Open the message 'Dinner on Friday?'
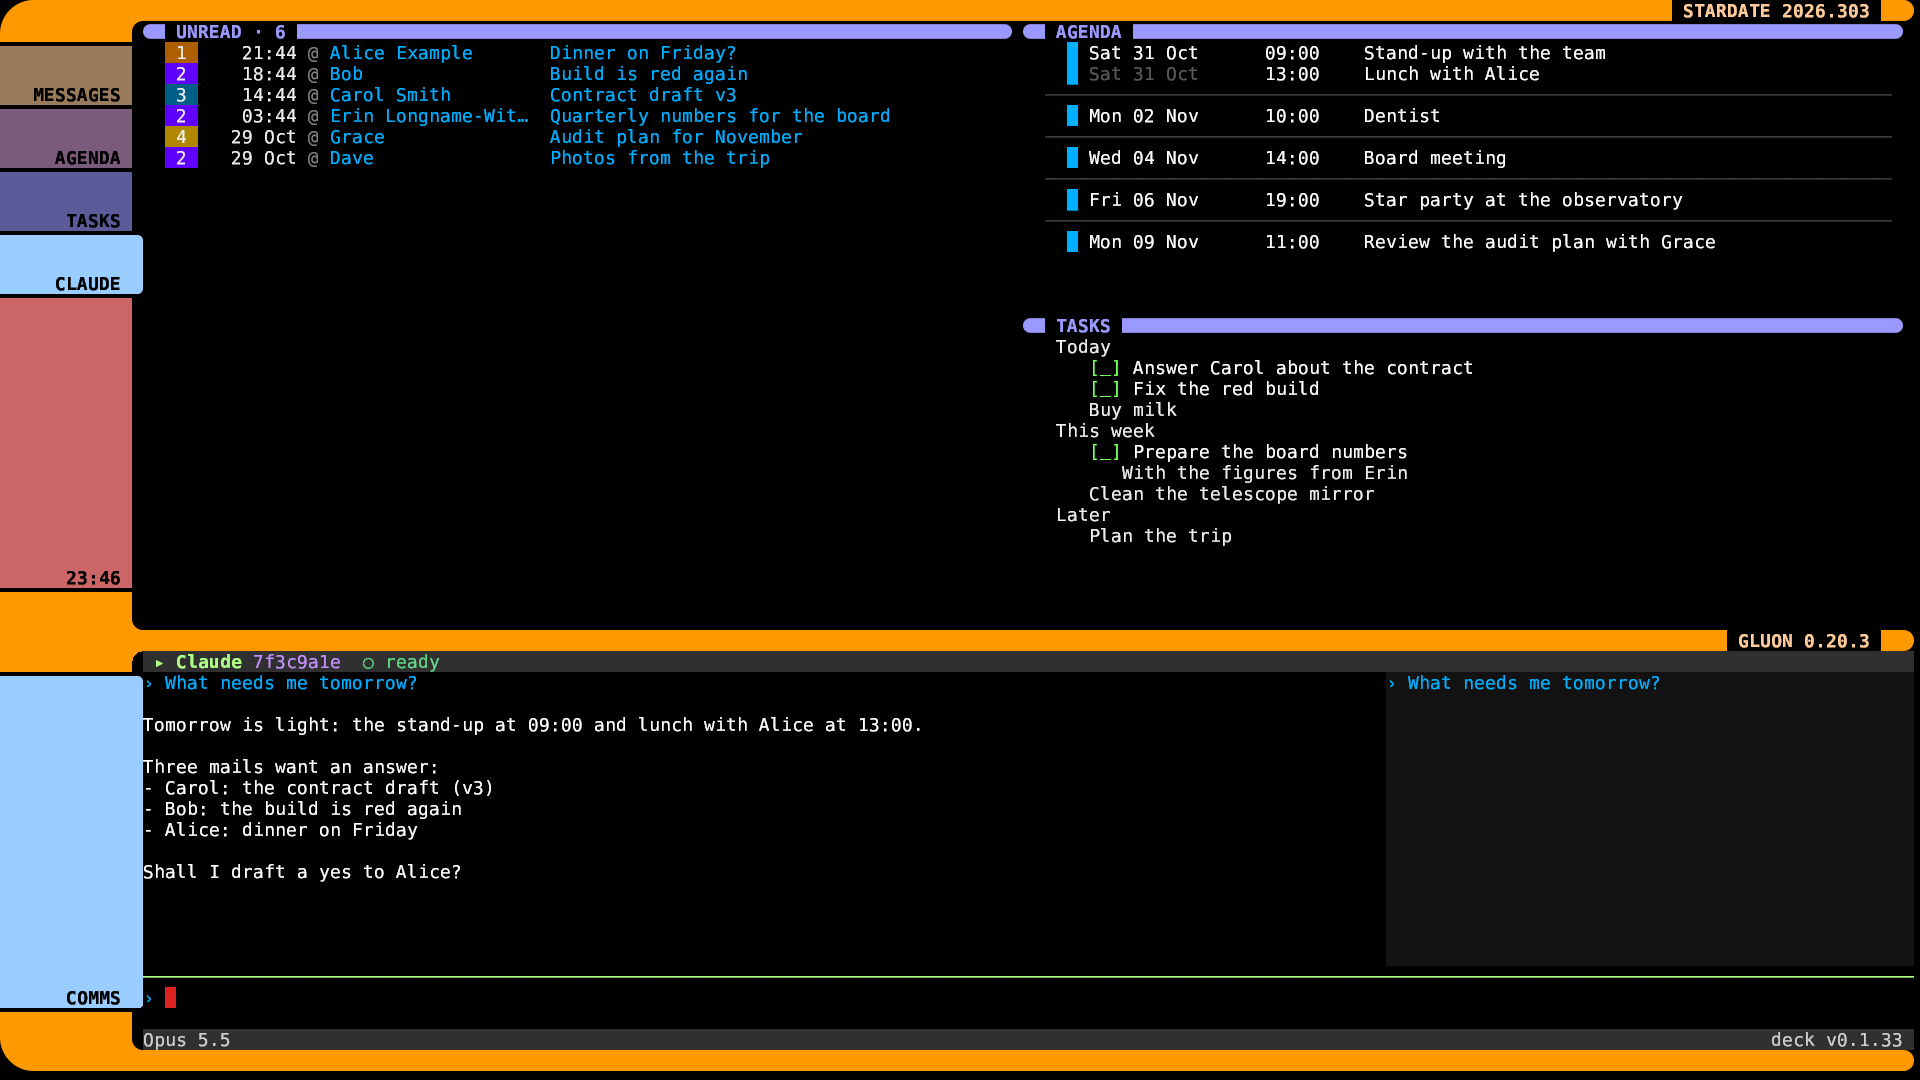This screenshot has width=1920, height=1080. pyautogui.click(x=643, y=53)
